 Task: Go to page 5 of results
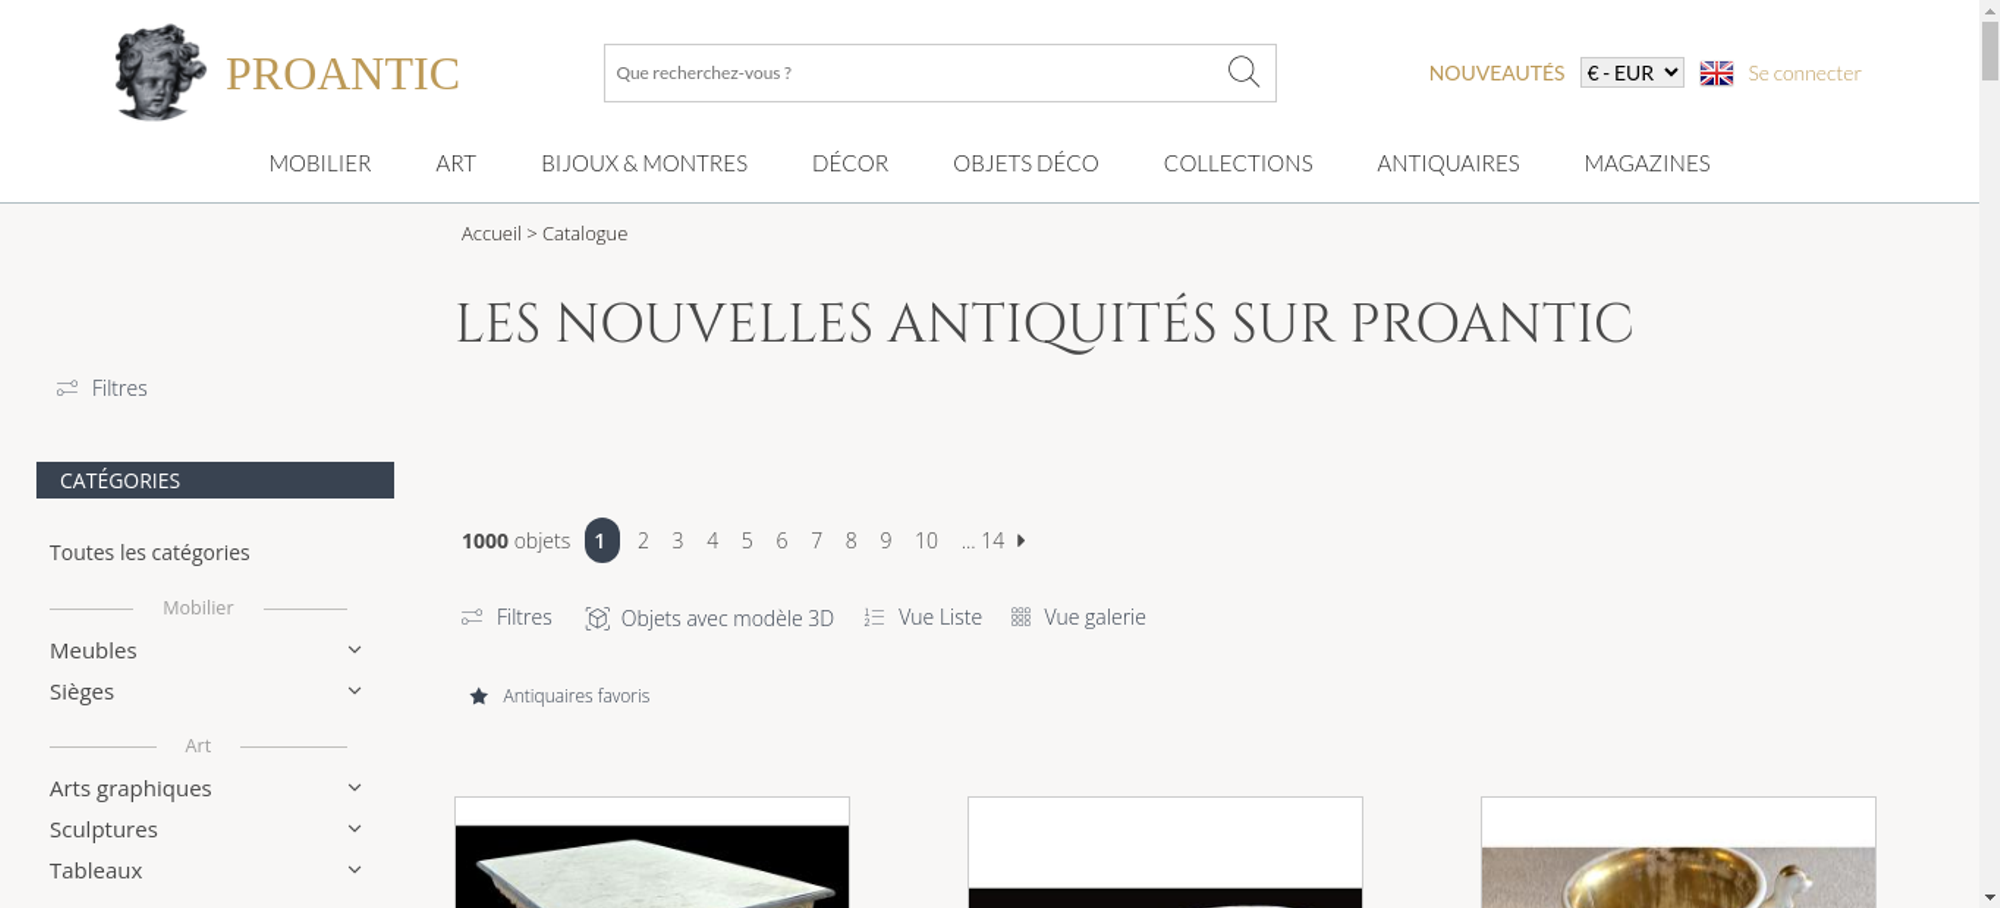pyautogui.click(x=747, y=541)
